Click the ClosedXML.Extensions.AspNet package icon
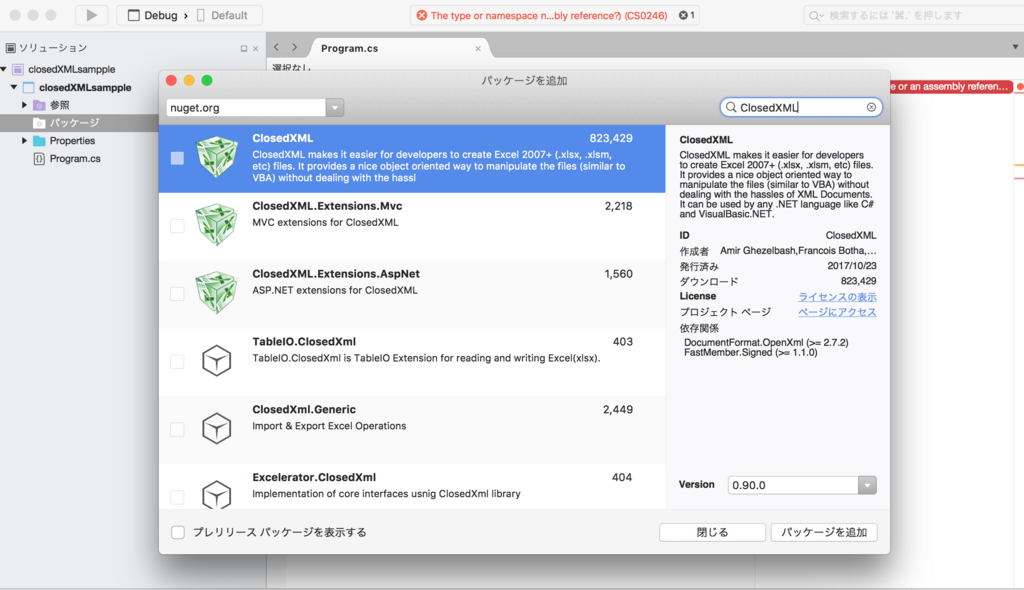The image size is (1024, 590). pos(217,293)
